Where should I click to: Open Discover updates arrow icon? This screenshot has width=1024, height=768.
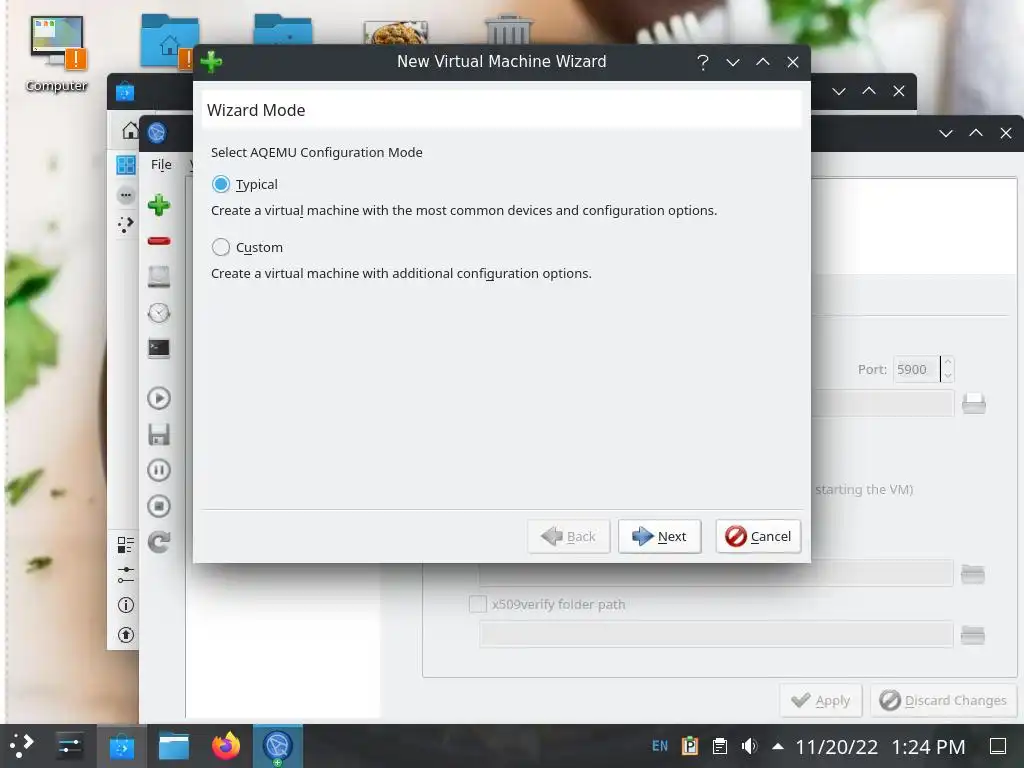point(125,635)
